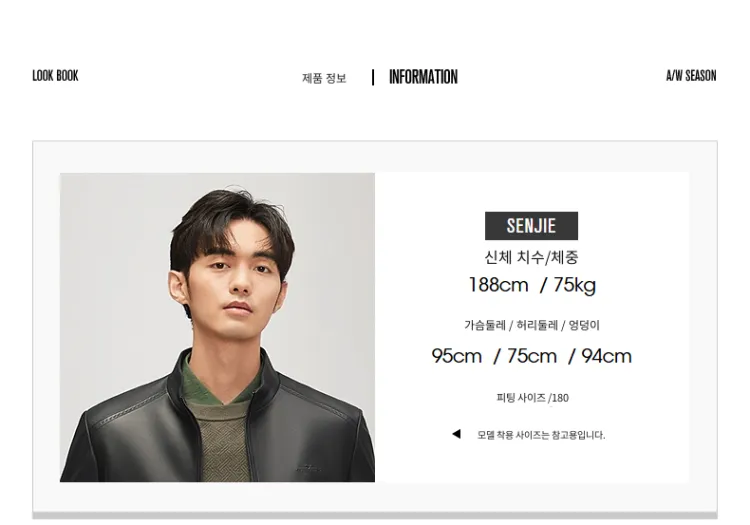
Task: Click the 신체 치수/체중 label
Action: [x=531, y=257]
